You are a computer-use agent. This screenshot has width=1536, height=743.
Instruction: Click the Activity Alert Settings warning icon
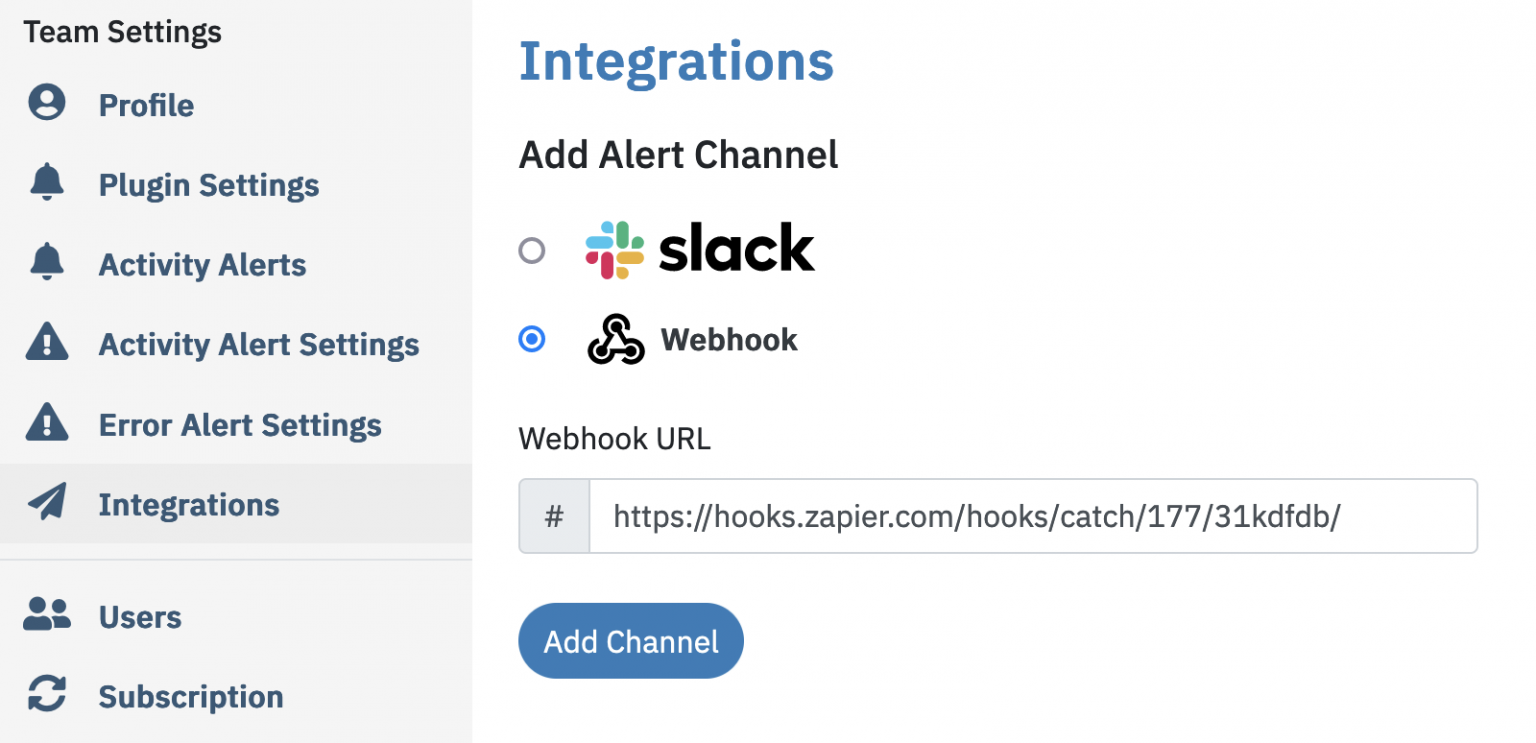coord(46,344)
